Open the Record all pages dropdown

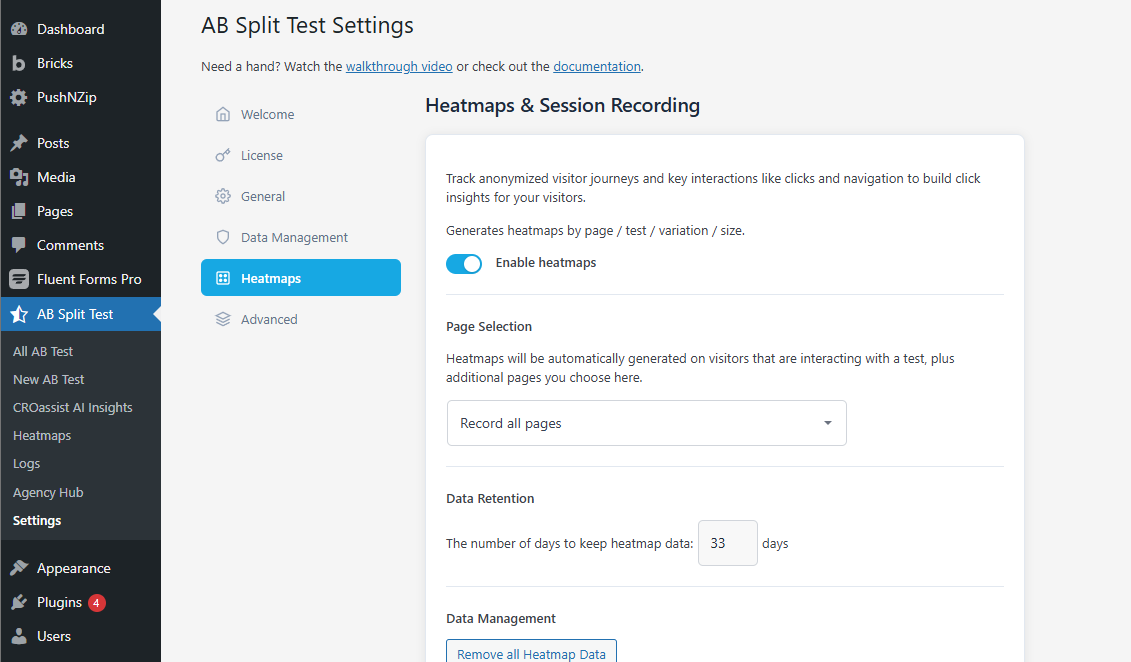[646, 423]
